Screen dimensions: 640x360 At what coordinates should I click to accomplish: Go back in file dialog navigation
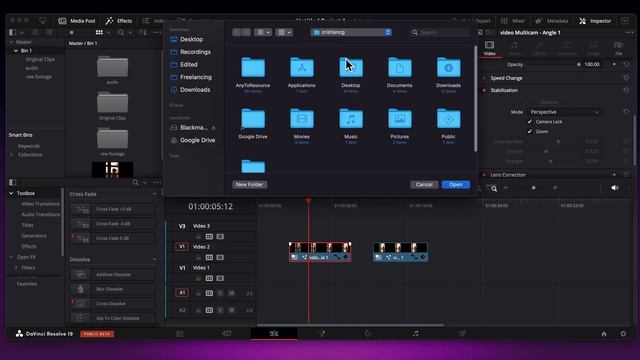pos(237,32)
